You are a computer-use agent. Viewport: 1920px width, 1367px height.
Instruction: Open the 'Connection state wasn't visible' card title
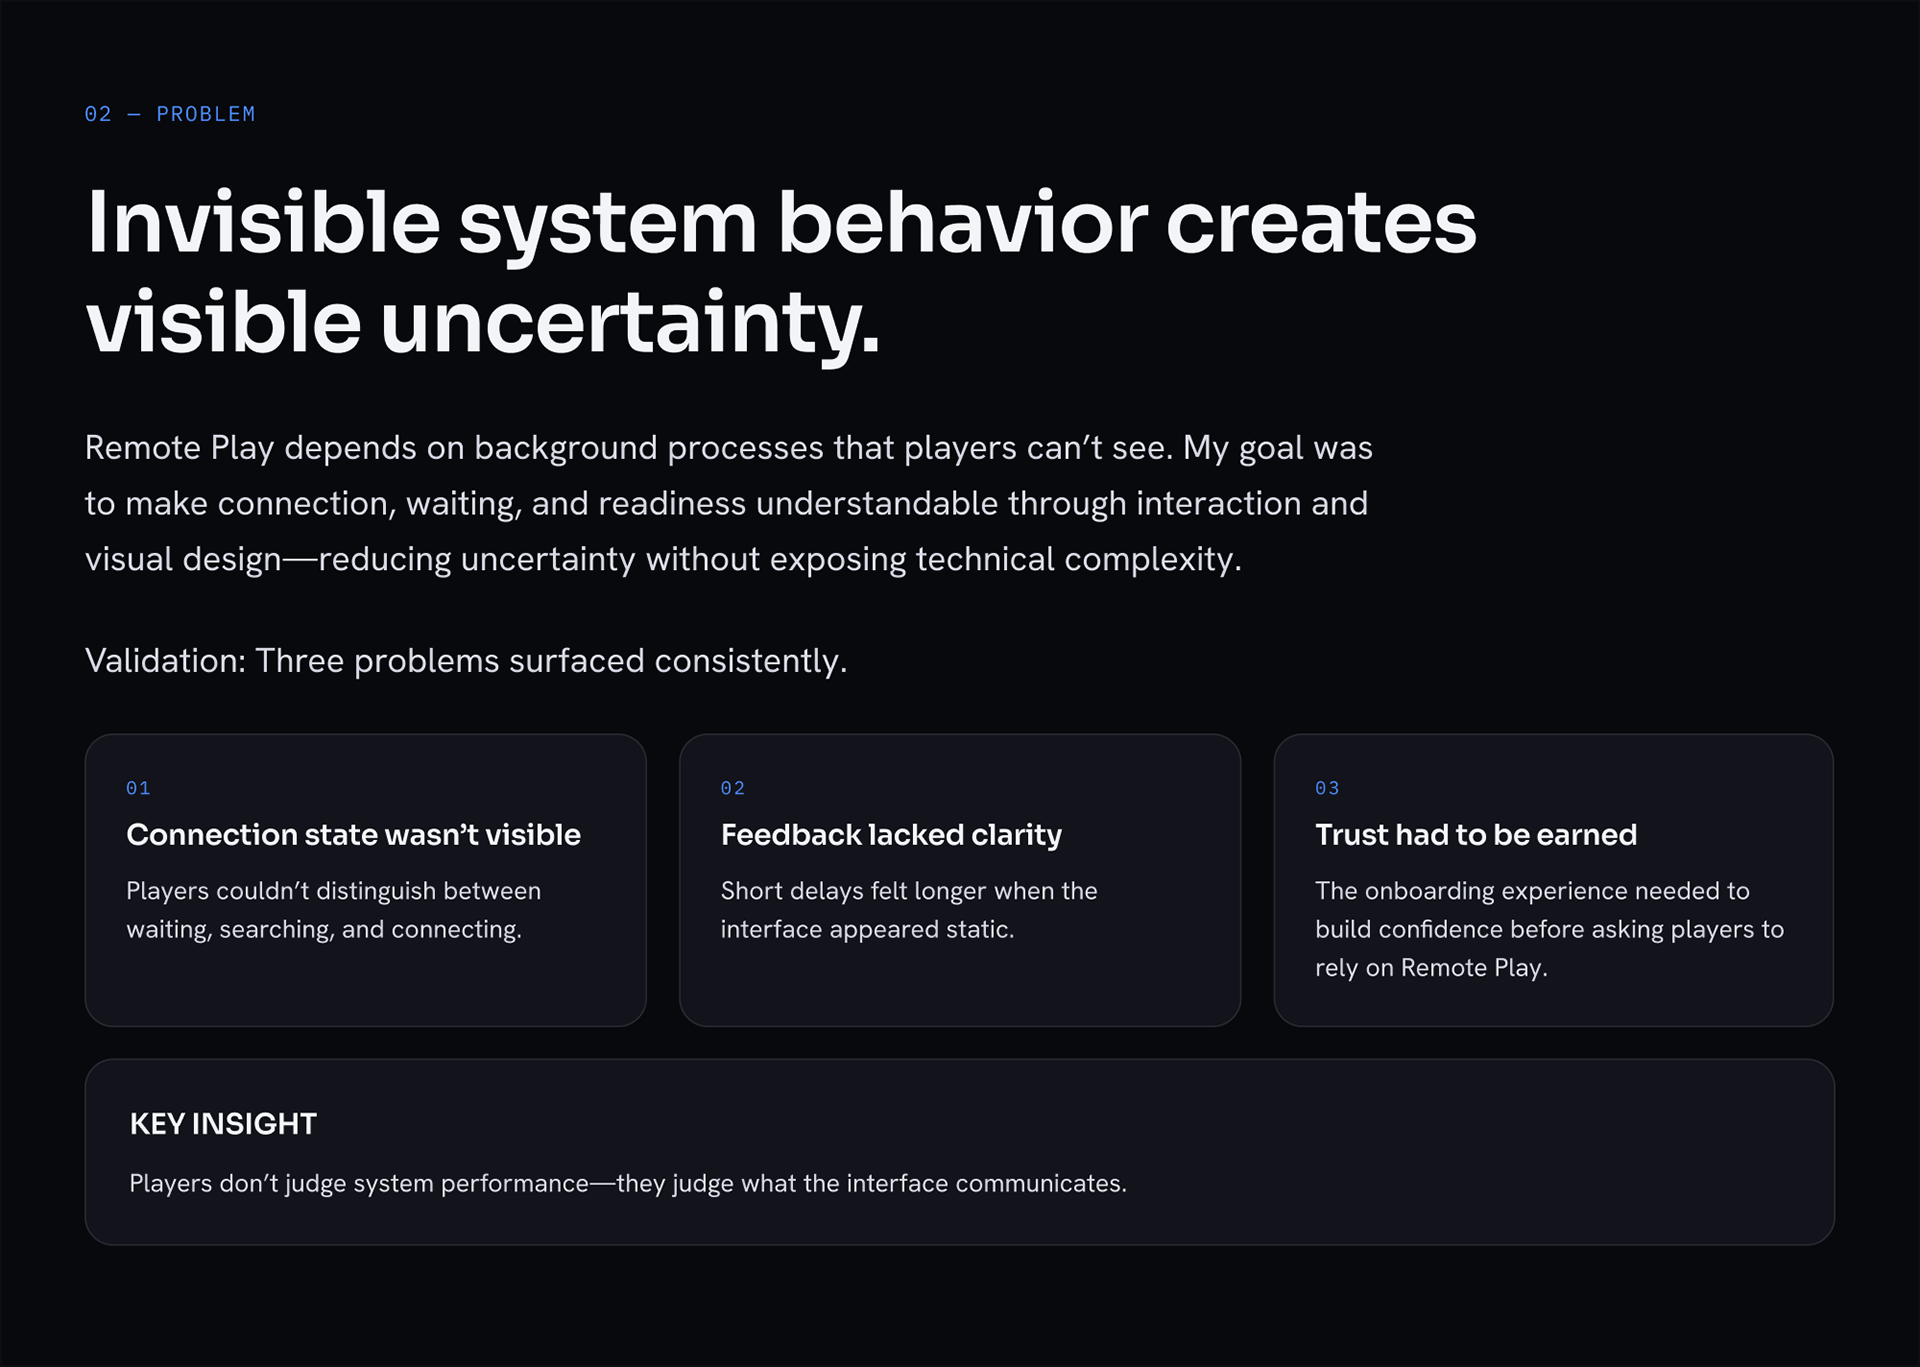coord(353,835)
